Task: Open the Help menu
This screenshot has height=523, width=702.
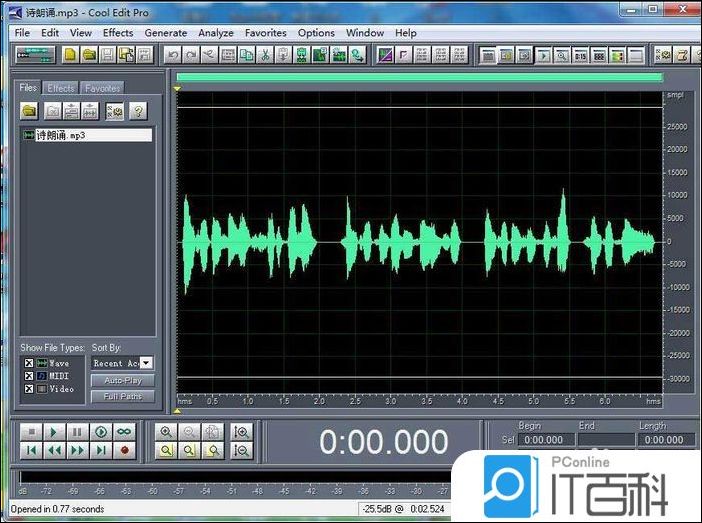Action: click(x=406, y=33)
